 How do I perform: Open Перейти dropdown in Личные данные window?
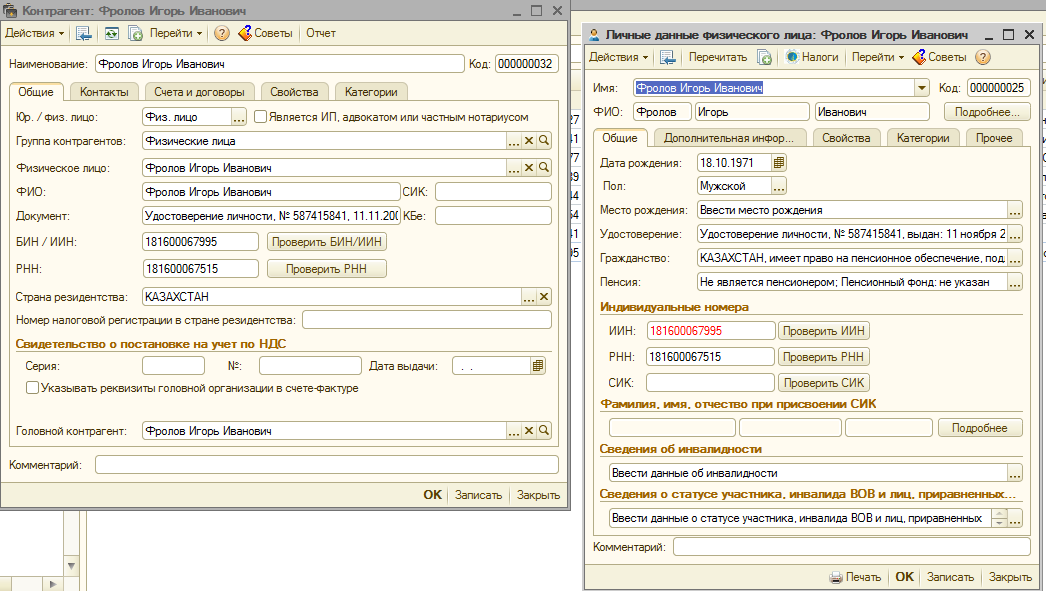click(878, 57)
